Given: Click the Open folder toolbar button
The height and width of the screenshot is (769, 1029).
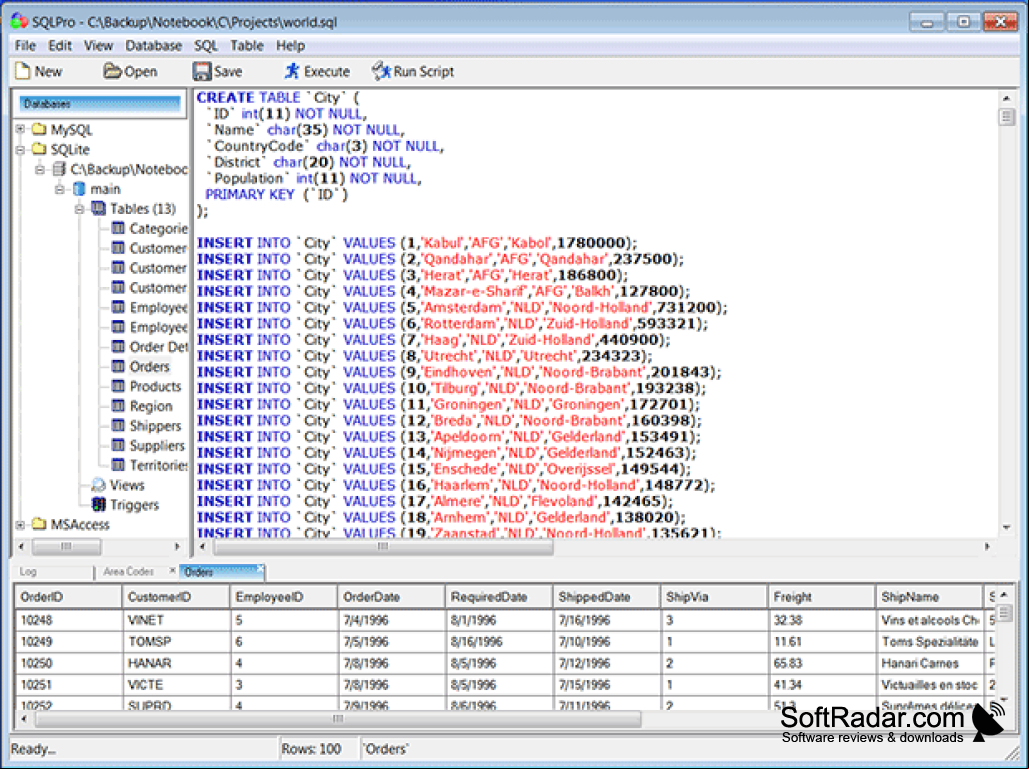Looking at the screenshot, I should 130,71.
